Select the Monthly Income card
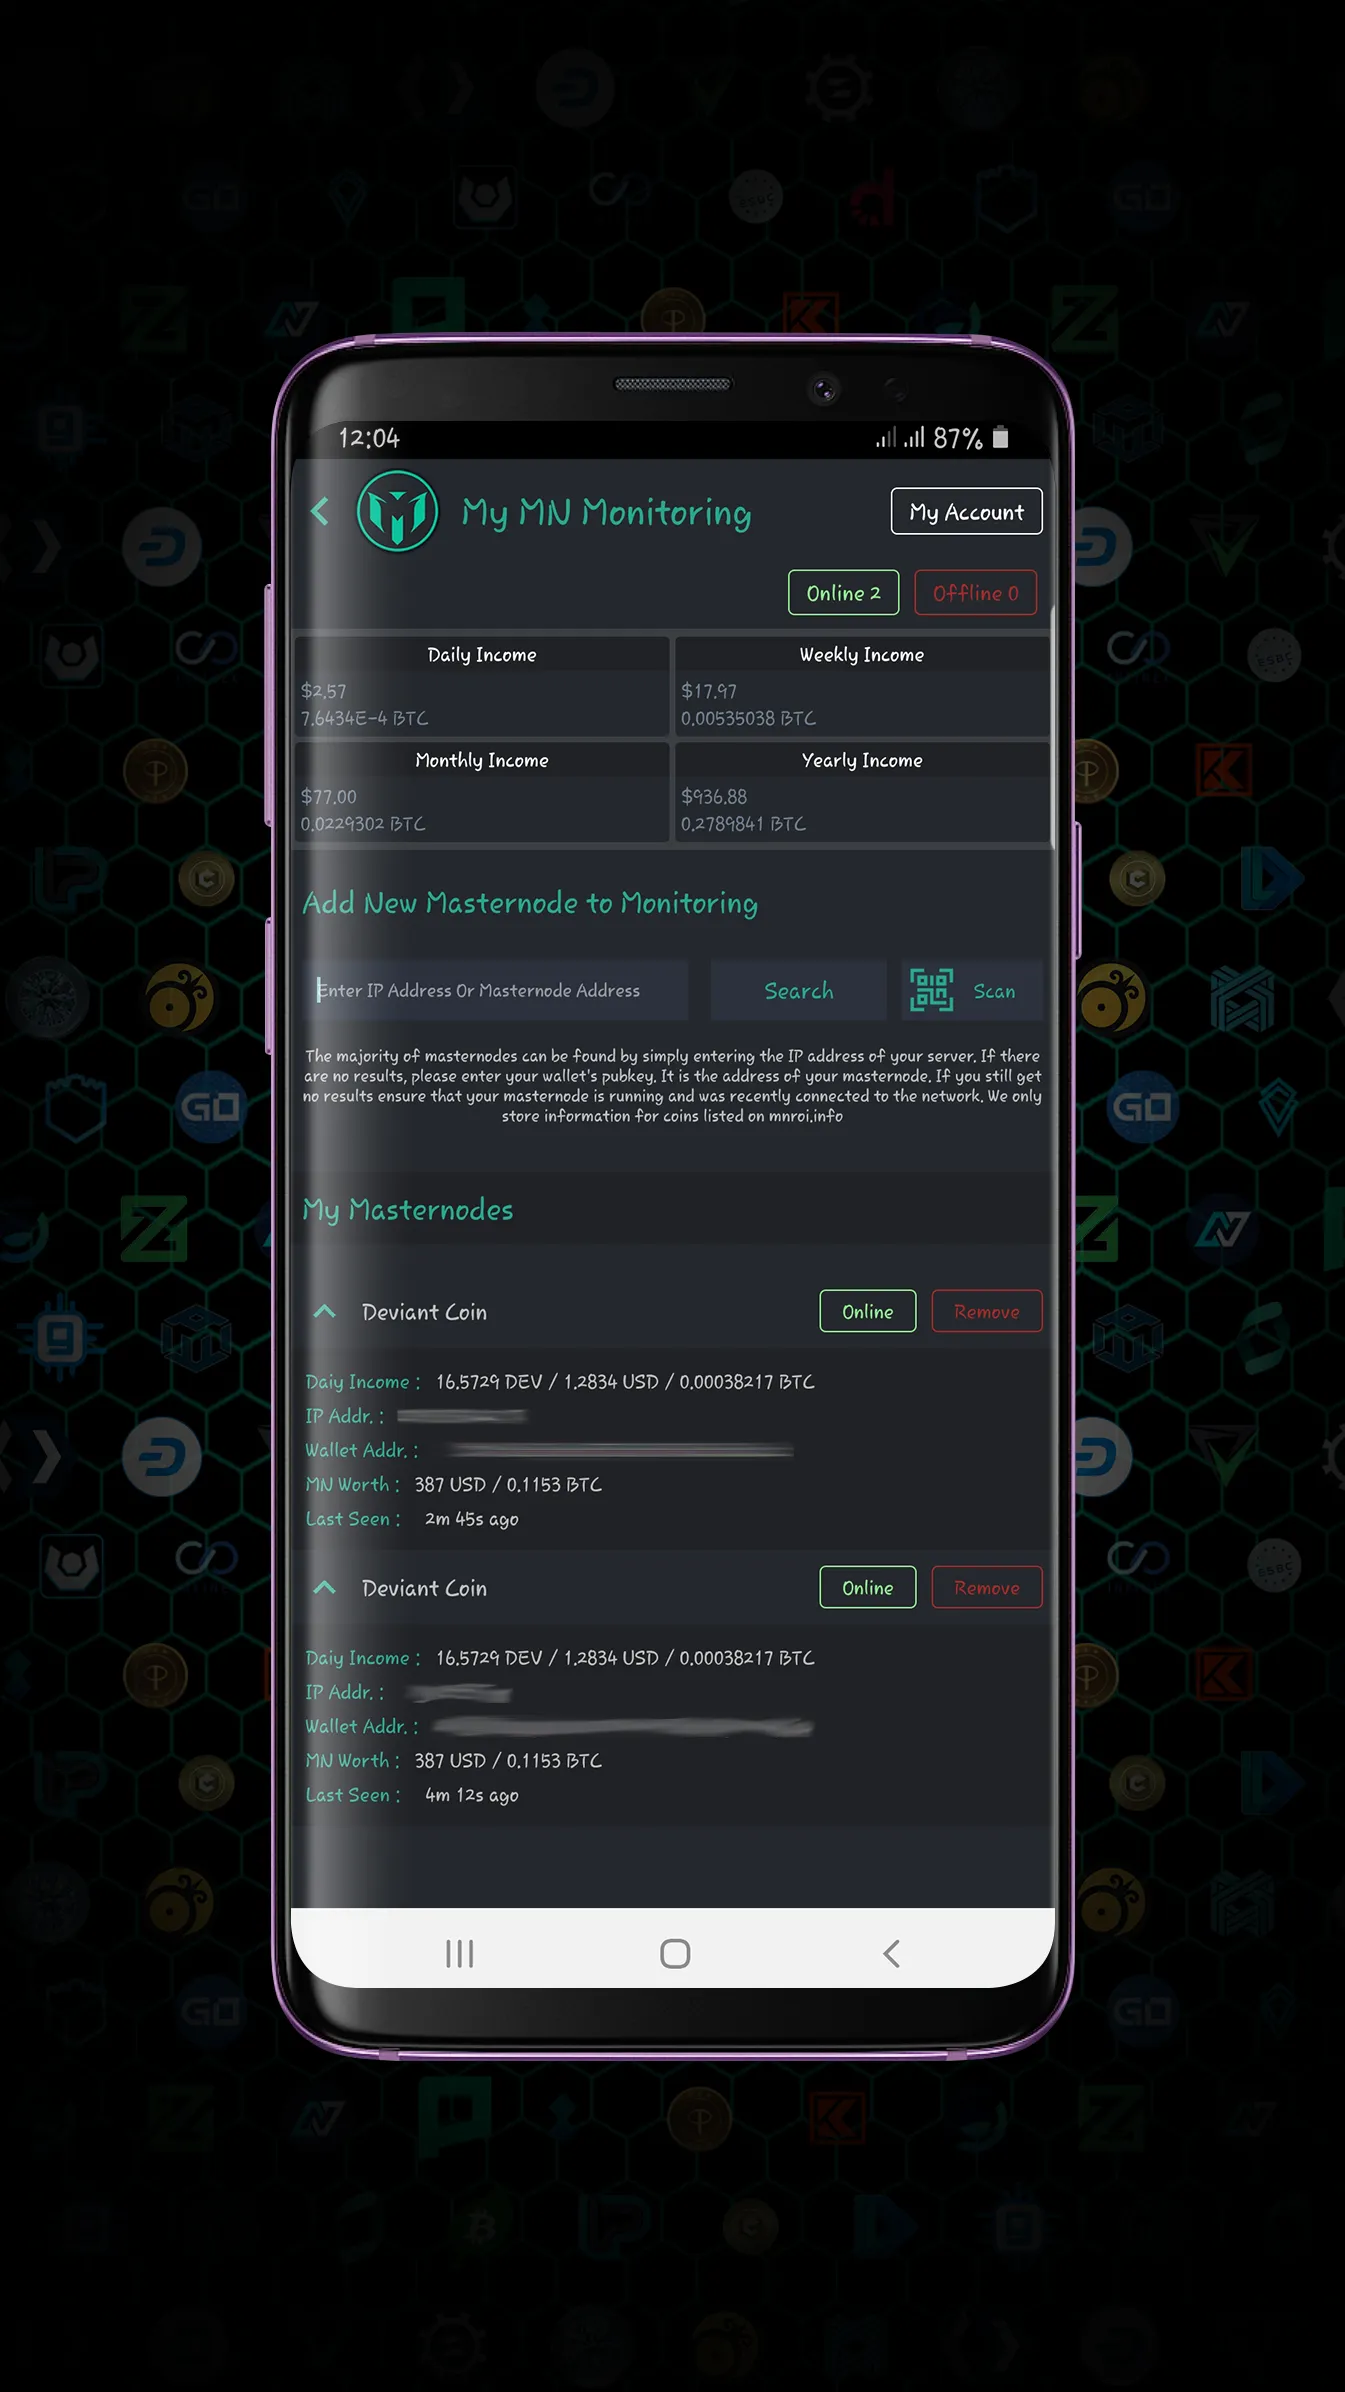1345x2392 pixels. pyautogui.click(x=482, y=791)
